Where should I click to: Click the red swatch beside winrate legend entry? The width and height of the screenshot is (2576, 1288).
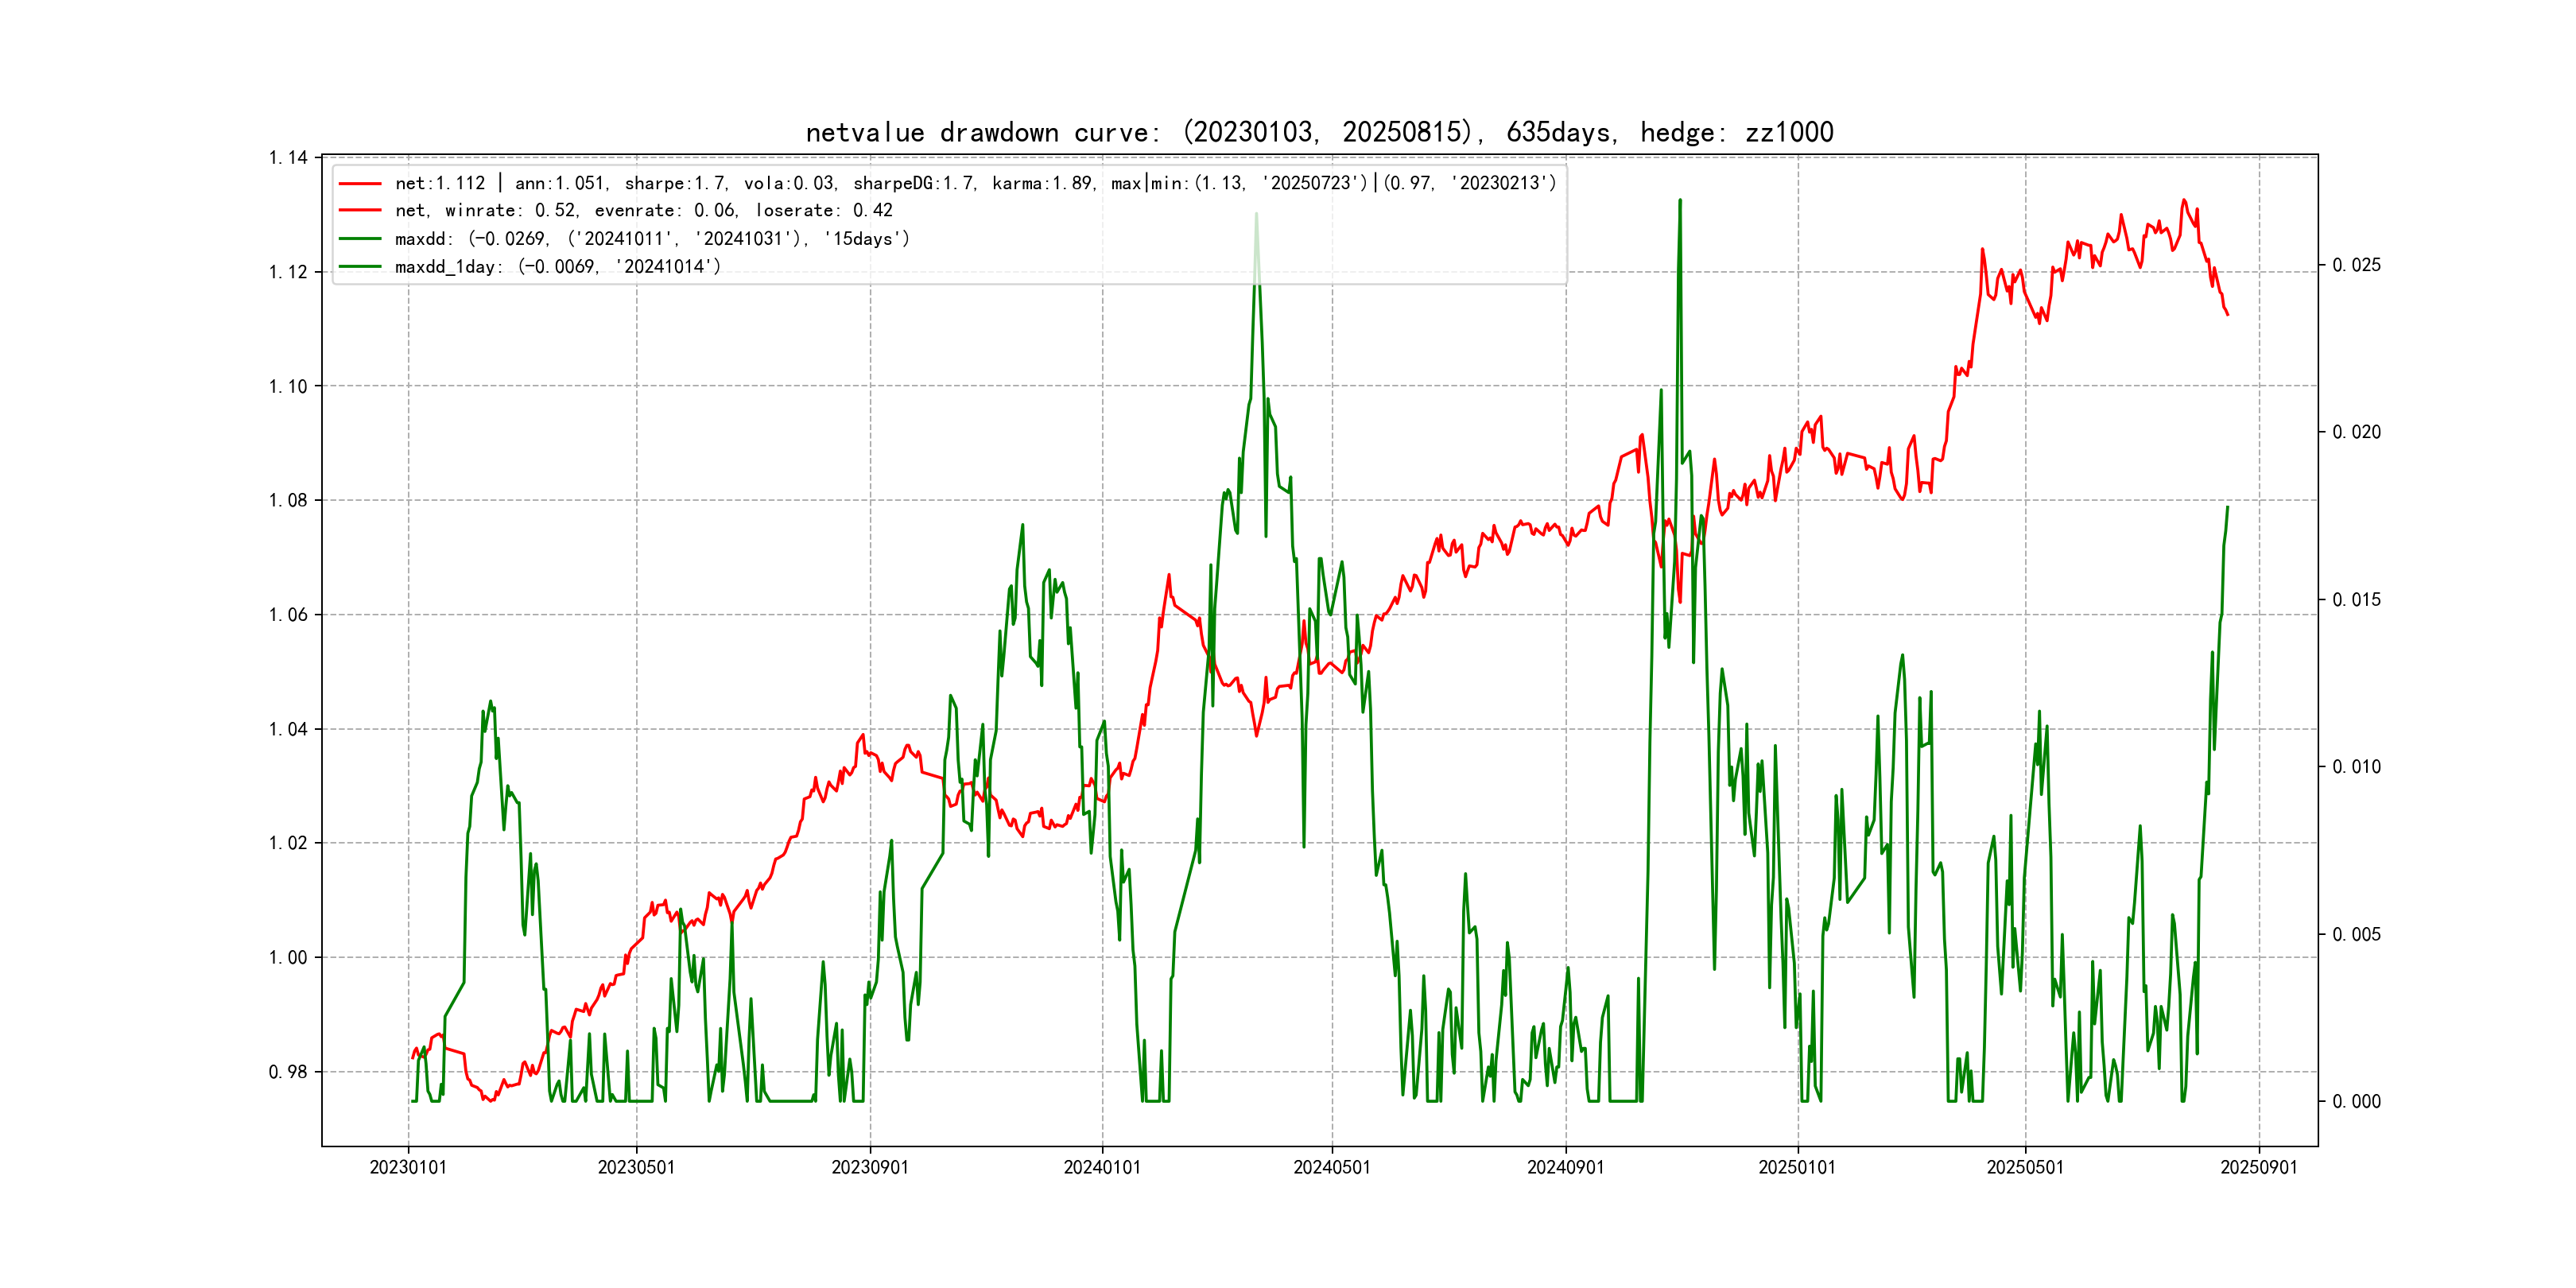click(360, 211)
